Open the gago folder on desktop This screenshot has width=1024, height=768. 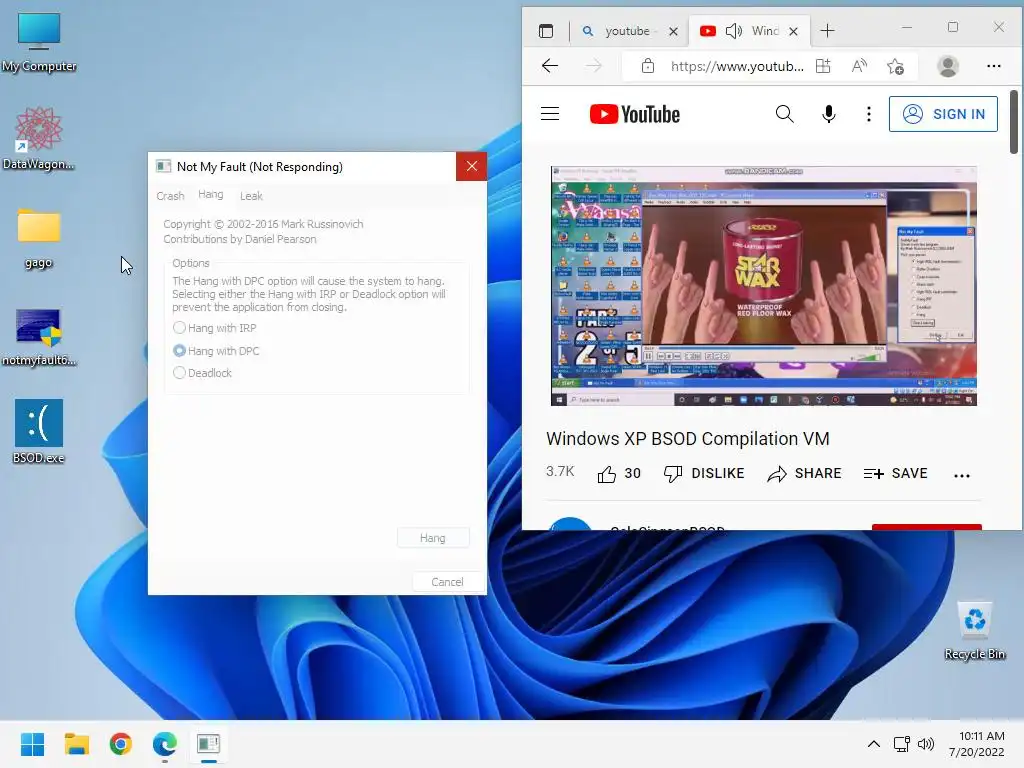click(x=39, y=238)
